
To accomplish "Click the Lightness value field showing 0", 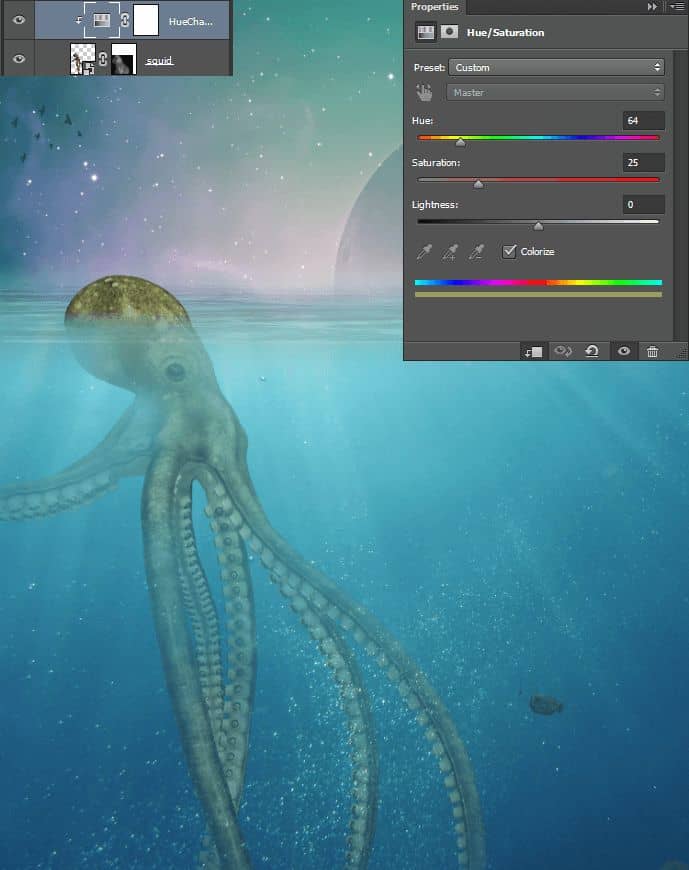I will point(644,204).
